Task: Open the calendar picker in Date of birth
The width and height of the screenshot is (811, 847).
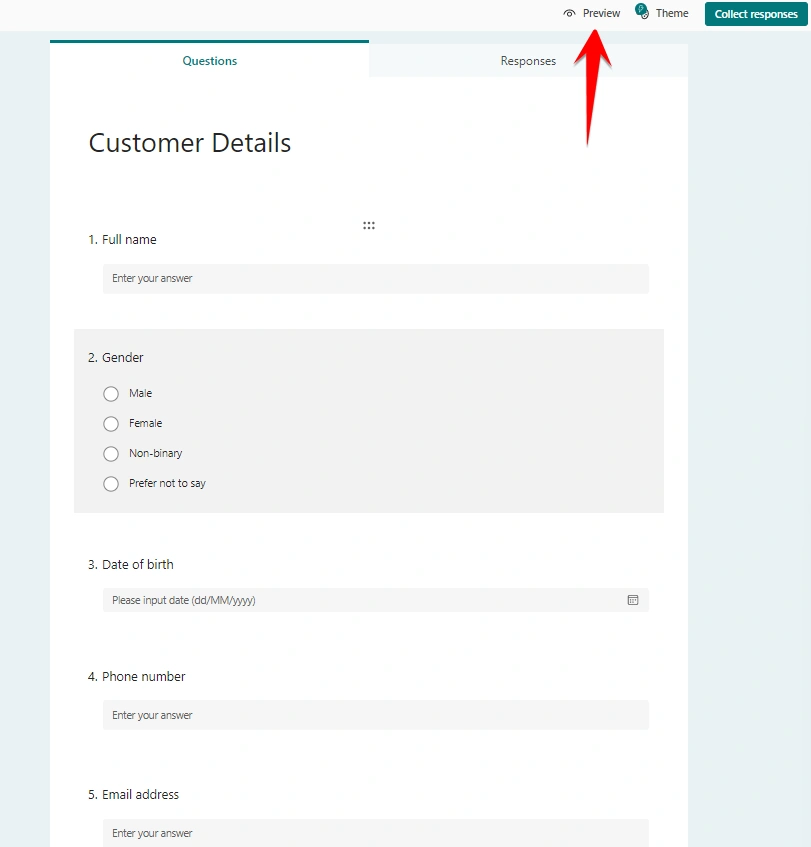Action: pos(633,600)
